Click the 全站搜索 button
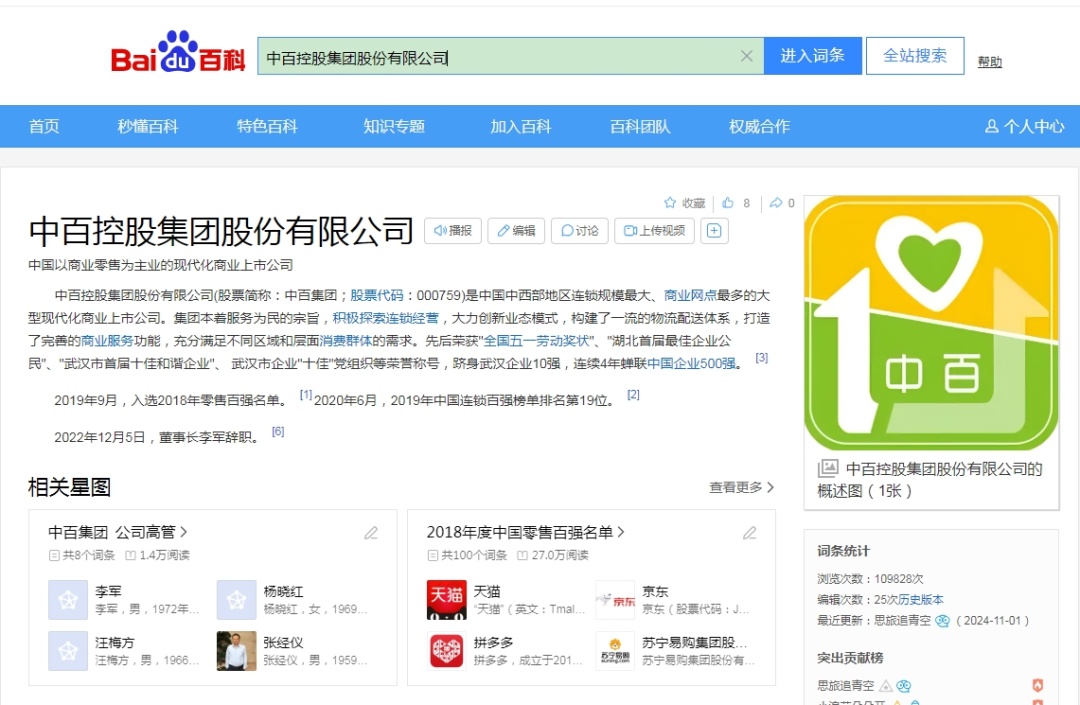This screenshot has width=1080, height=705. point(915,56)
